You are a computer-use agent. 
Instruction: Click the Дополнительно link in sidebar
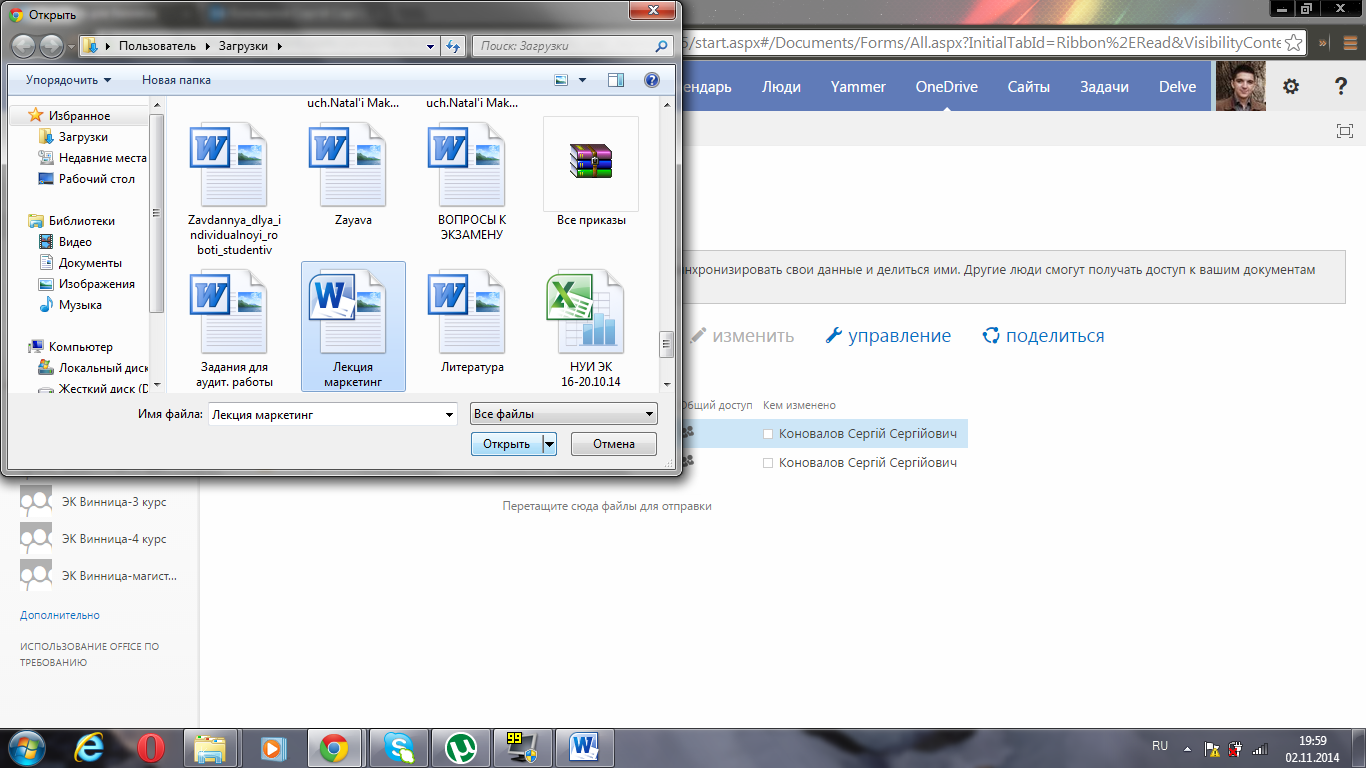click(x=60, y=615)
